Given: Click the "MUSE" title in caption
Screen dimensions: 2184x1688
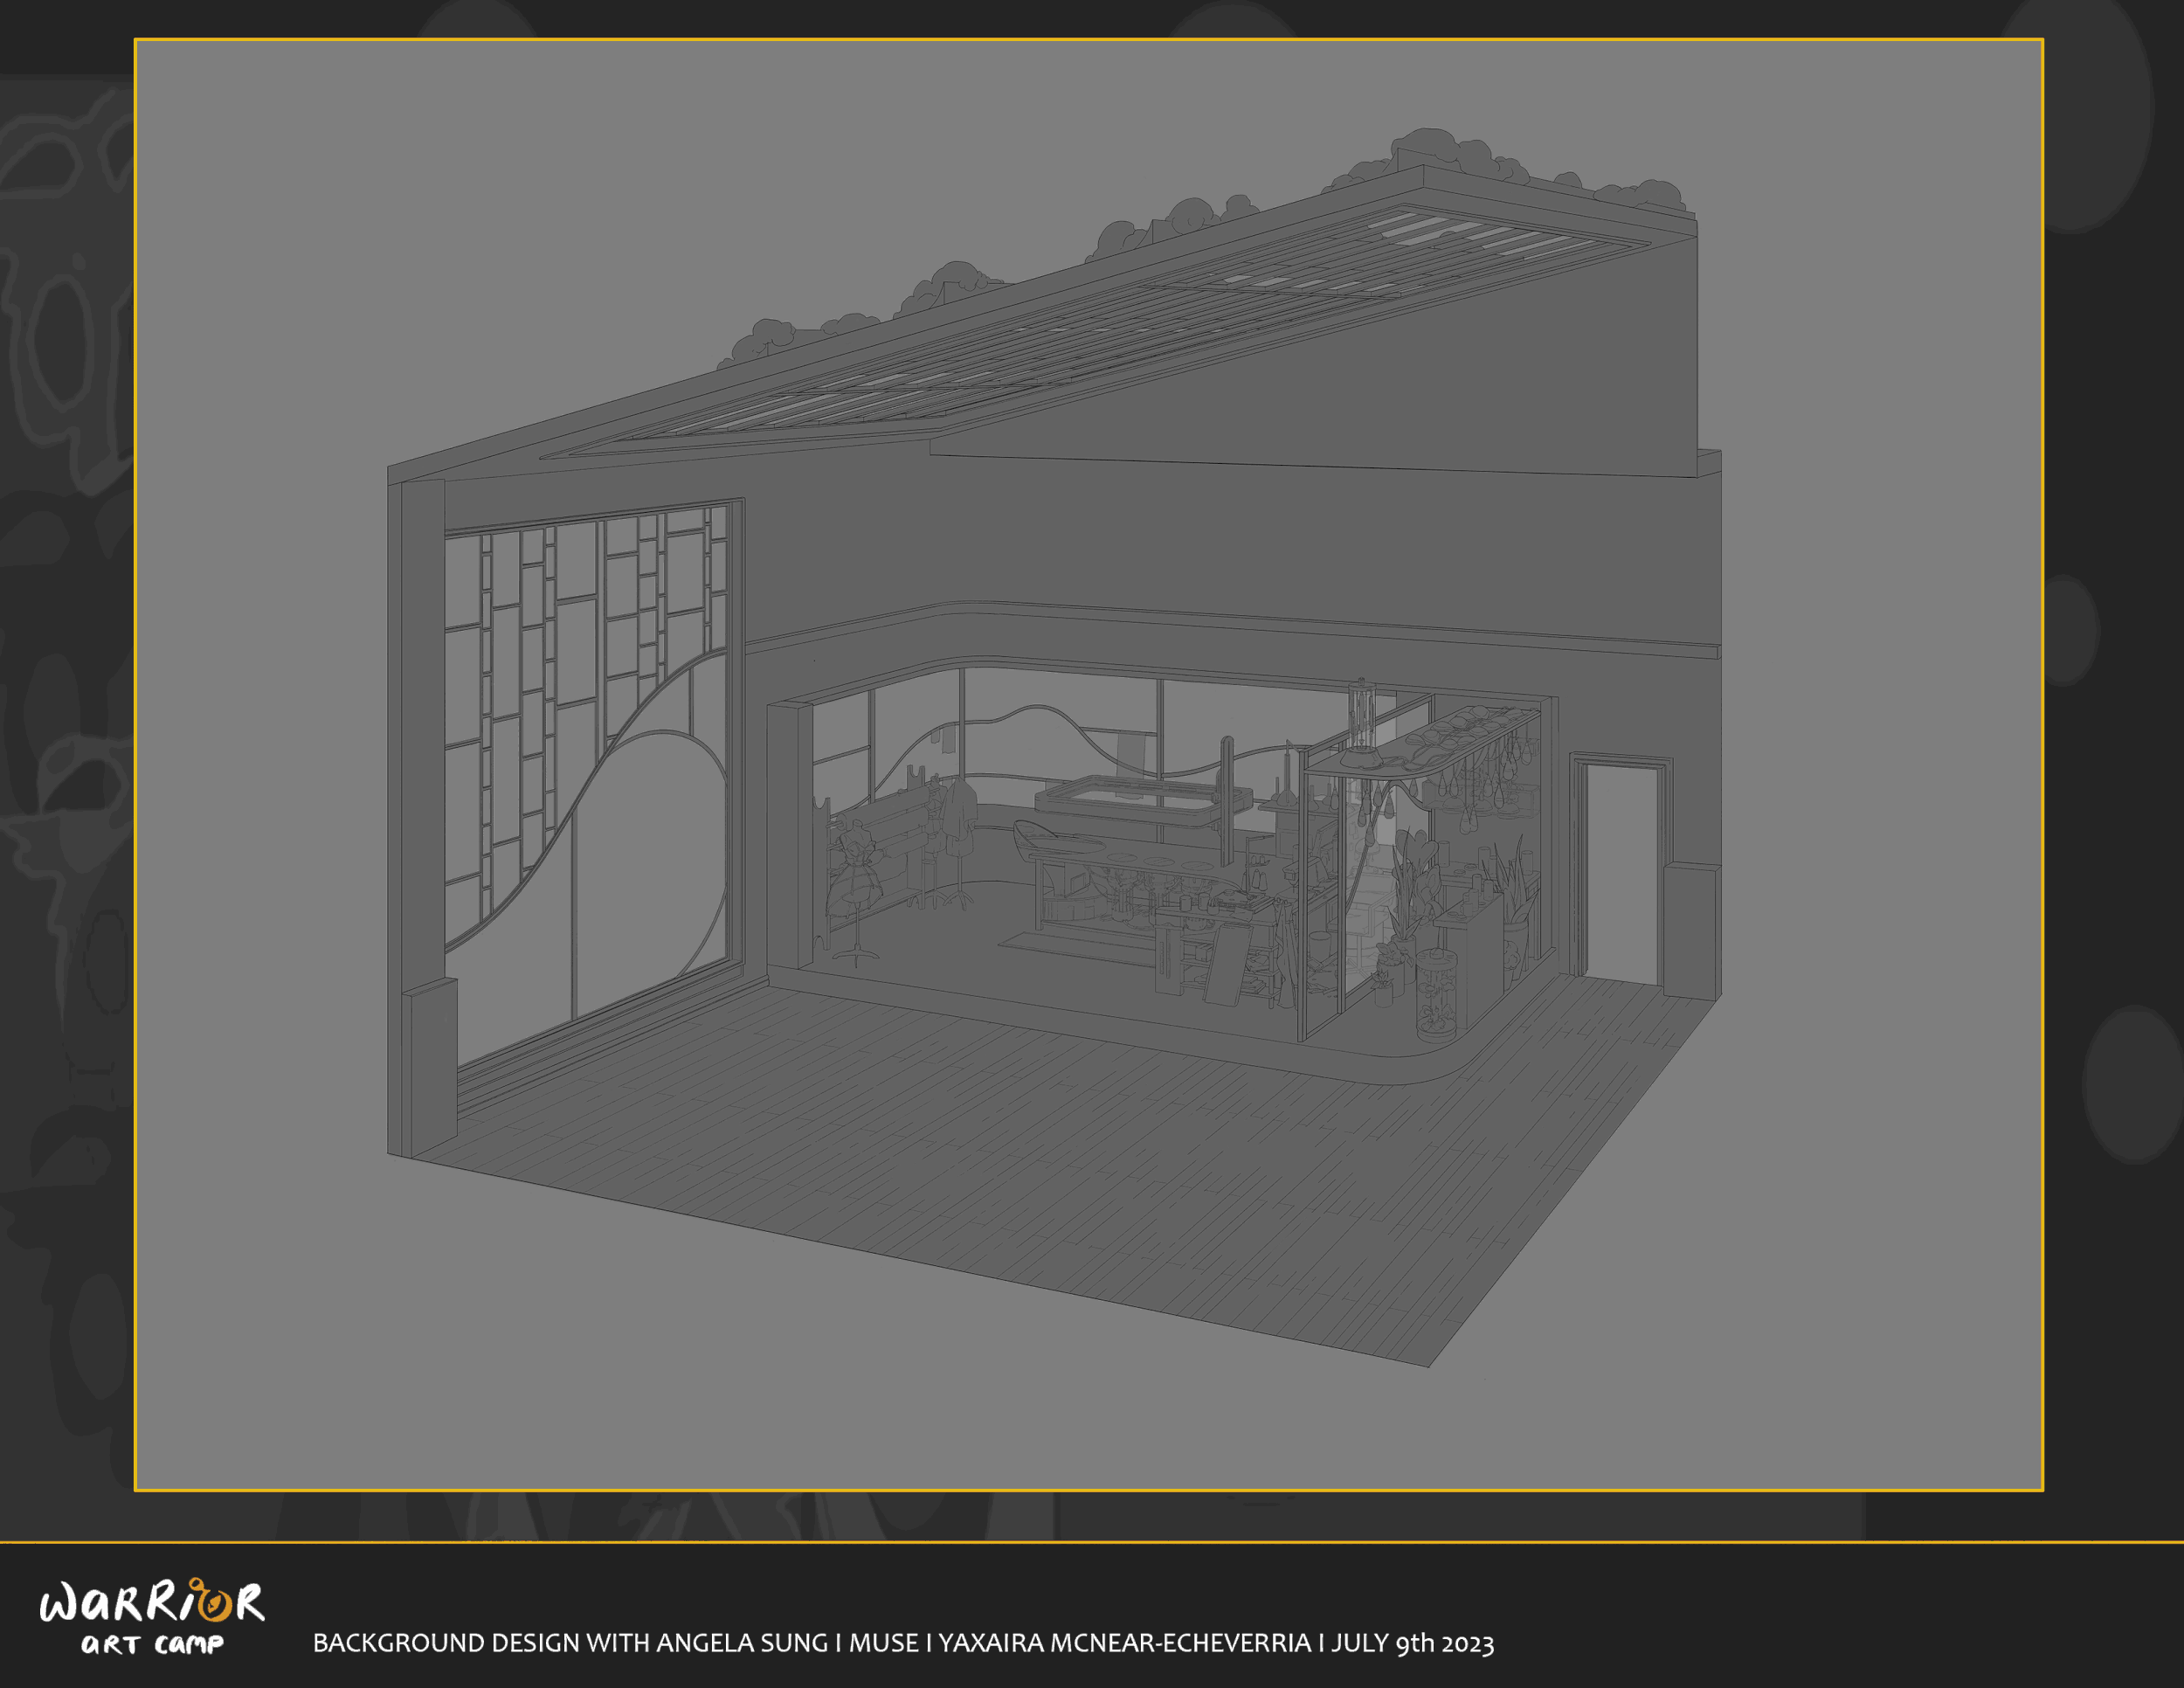Looking at the screenshot, I should tap(883, 1643).
